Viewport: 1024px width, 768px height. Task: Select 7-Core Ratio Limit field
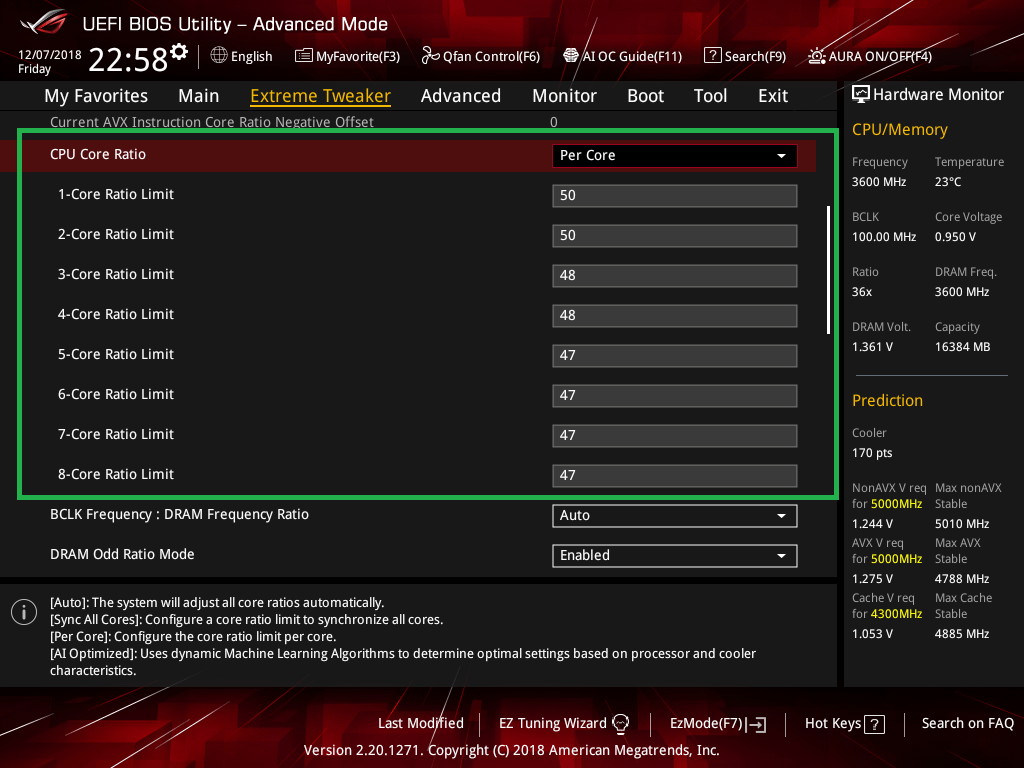click(675, 435)
